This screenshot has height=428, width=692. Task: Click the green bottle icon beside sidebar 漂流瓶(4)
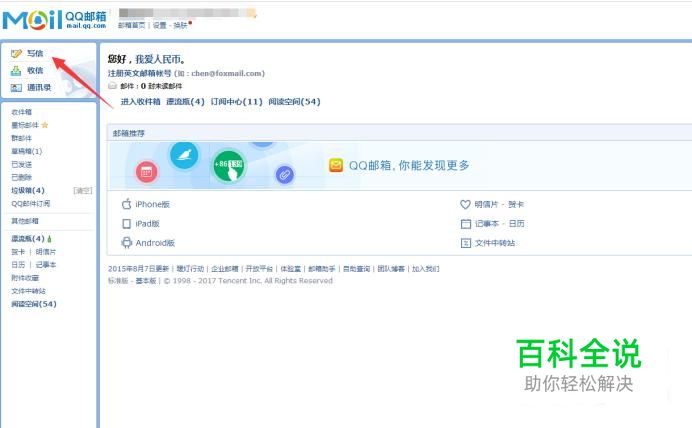point(49,239)
